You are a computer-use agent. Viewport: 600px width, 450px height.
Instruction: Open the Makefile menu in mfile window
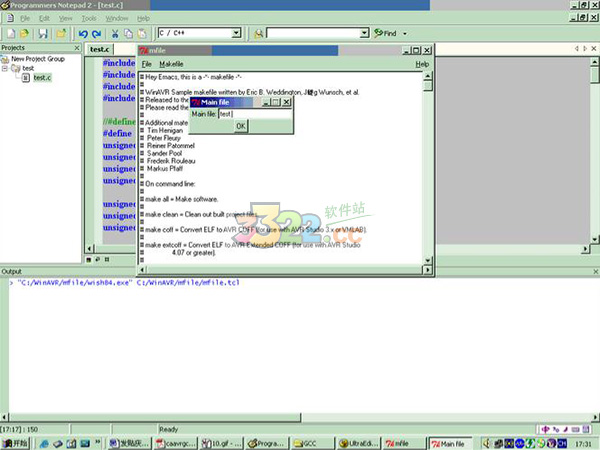tap(171, 64)
